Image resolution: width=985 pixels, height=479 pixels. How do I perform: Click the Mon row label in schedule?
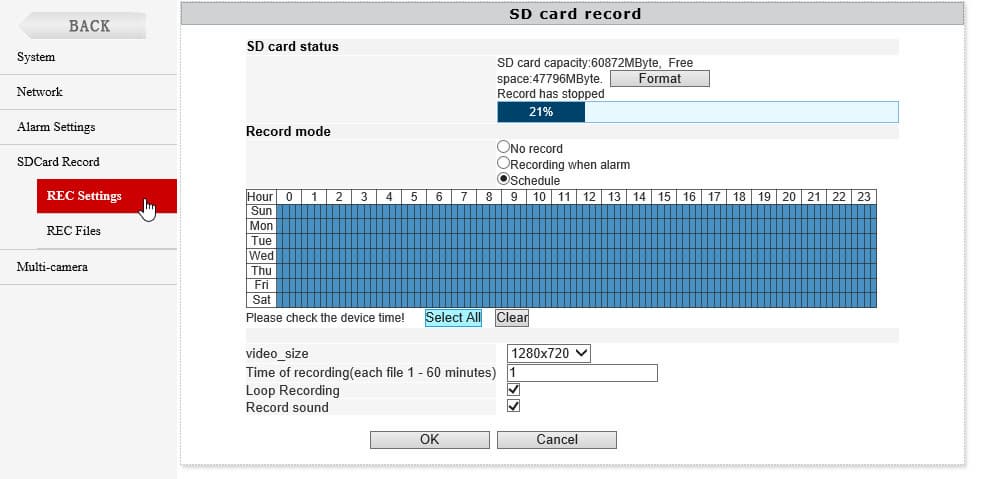coord(261,226)
